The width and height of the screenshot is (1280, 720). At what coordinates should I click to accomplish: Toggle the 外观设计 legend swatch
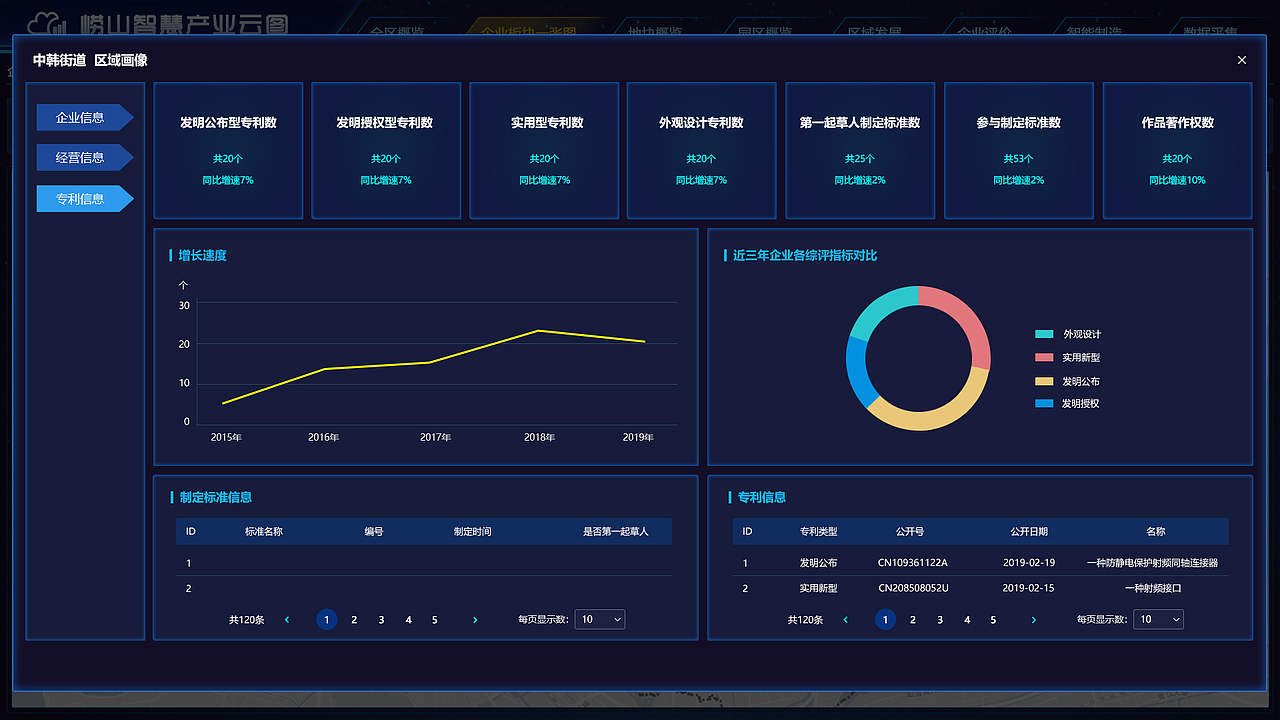tap(1044, 334)
